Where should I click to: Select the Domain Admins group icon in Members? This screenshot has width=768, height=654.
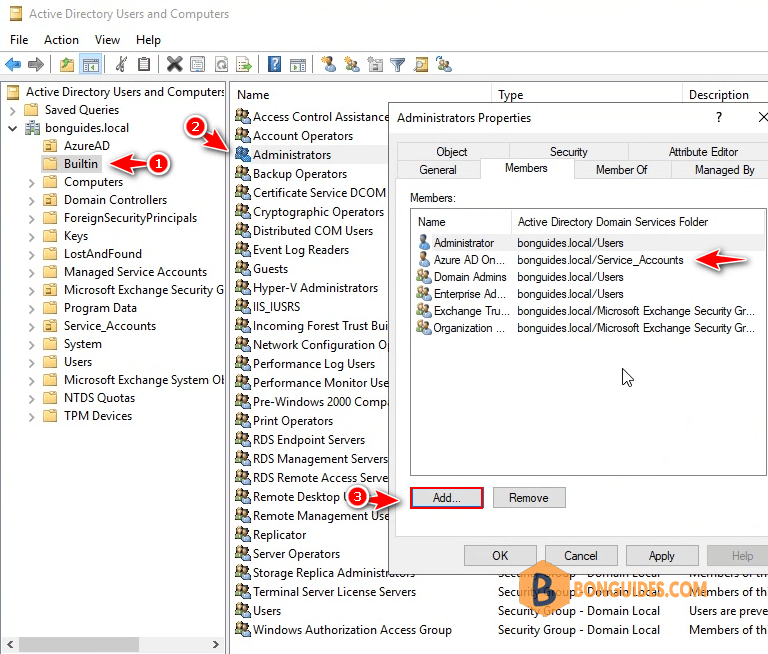click(x=424, y=276)
